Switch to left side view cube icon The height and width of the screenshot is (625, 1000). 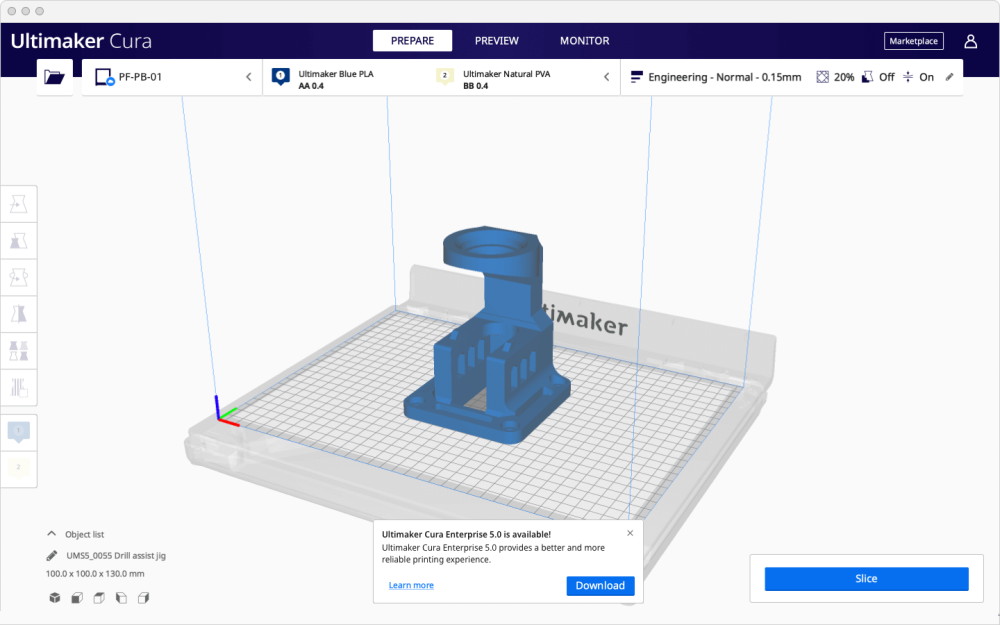point(121,598)
